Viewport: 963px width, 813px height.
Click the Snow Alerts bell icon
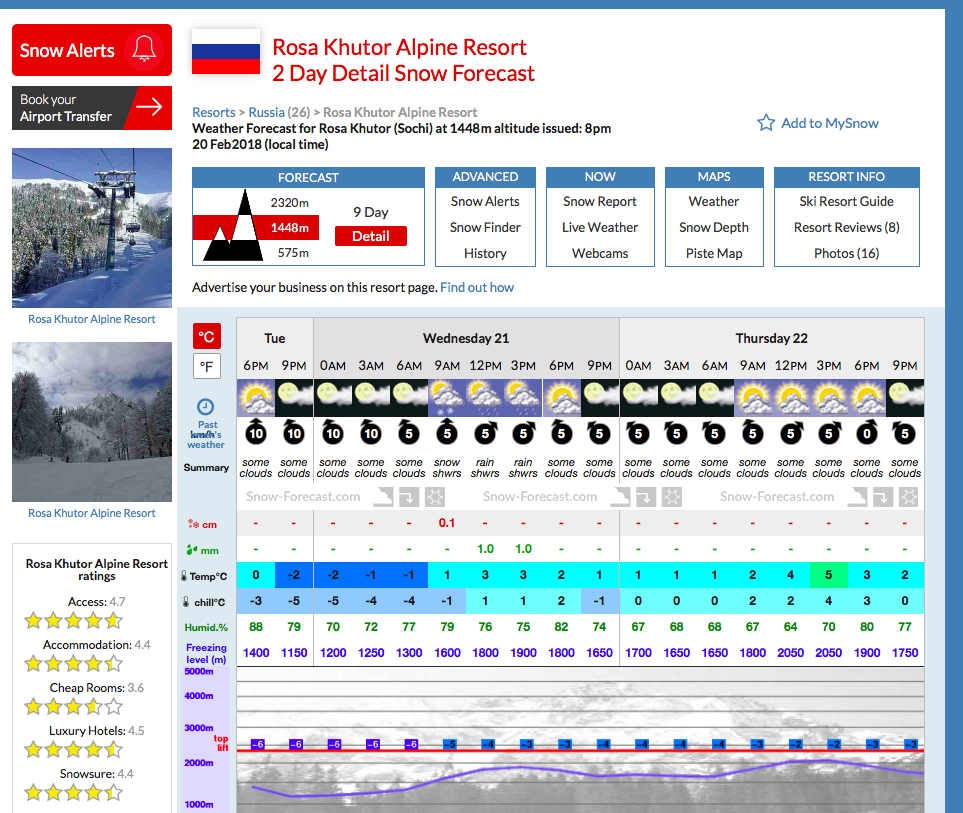pyautogui.click(x=144, y=49)
